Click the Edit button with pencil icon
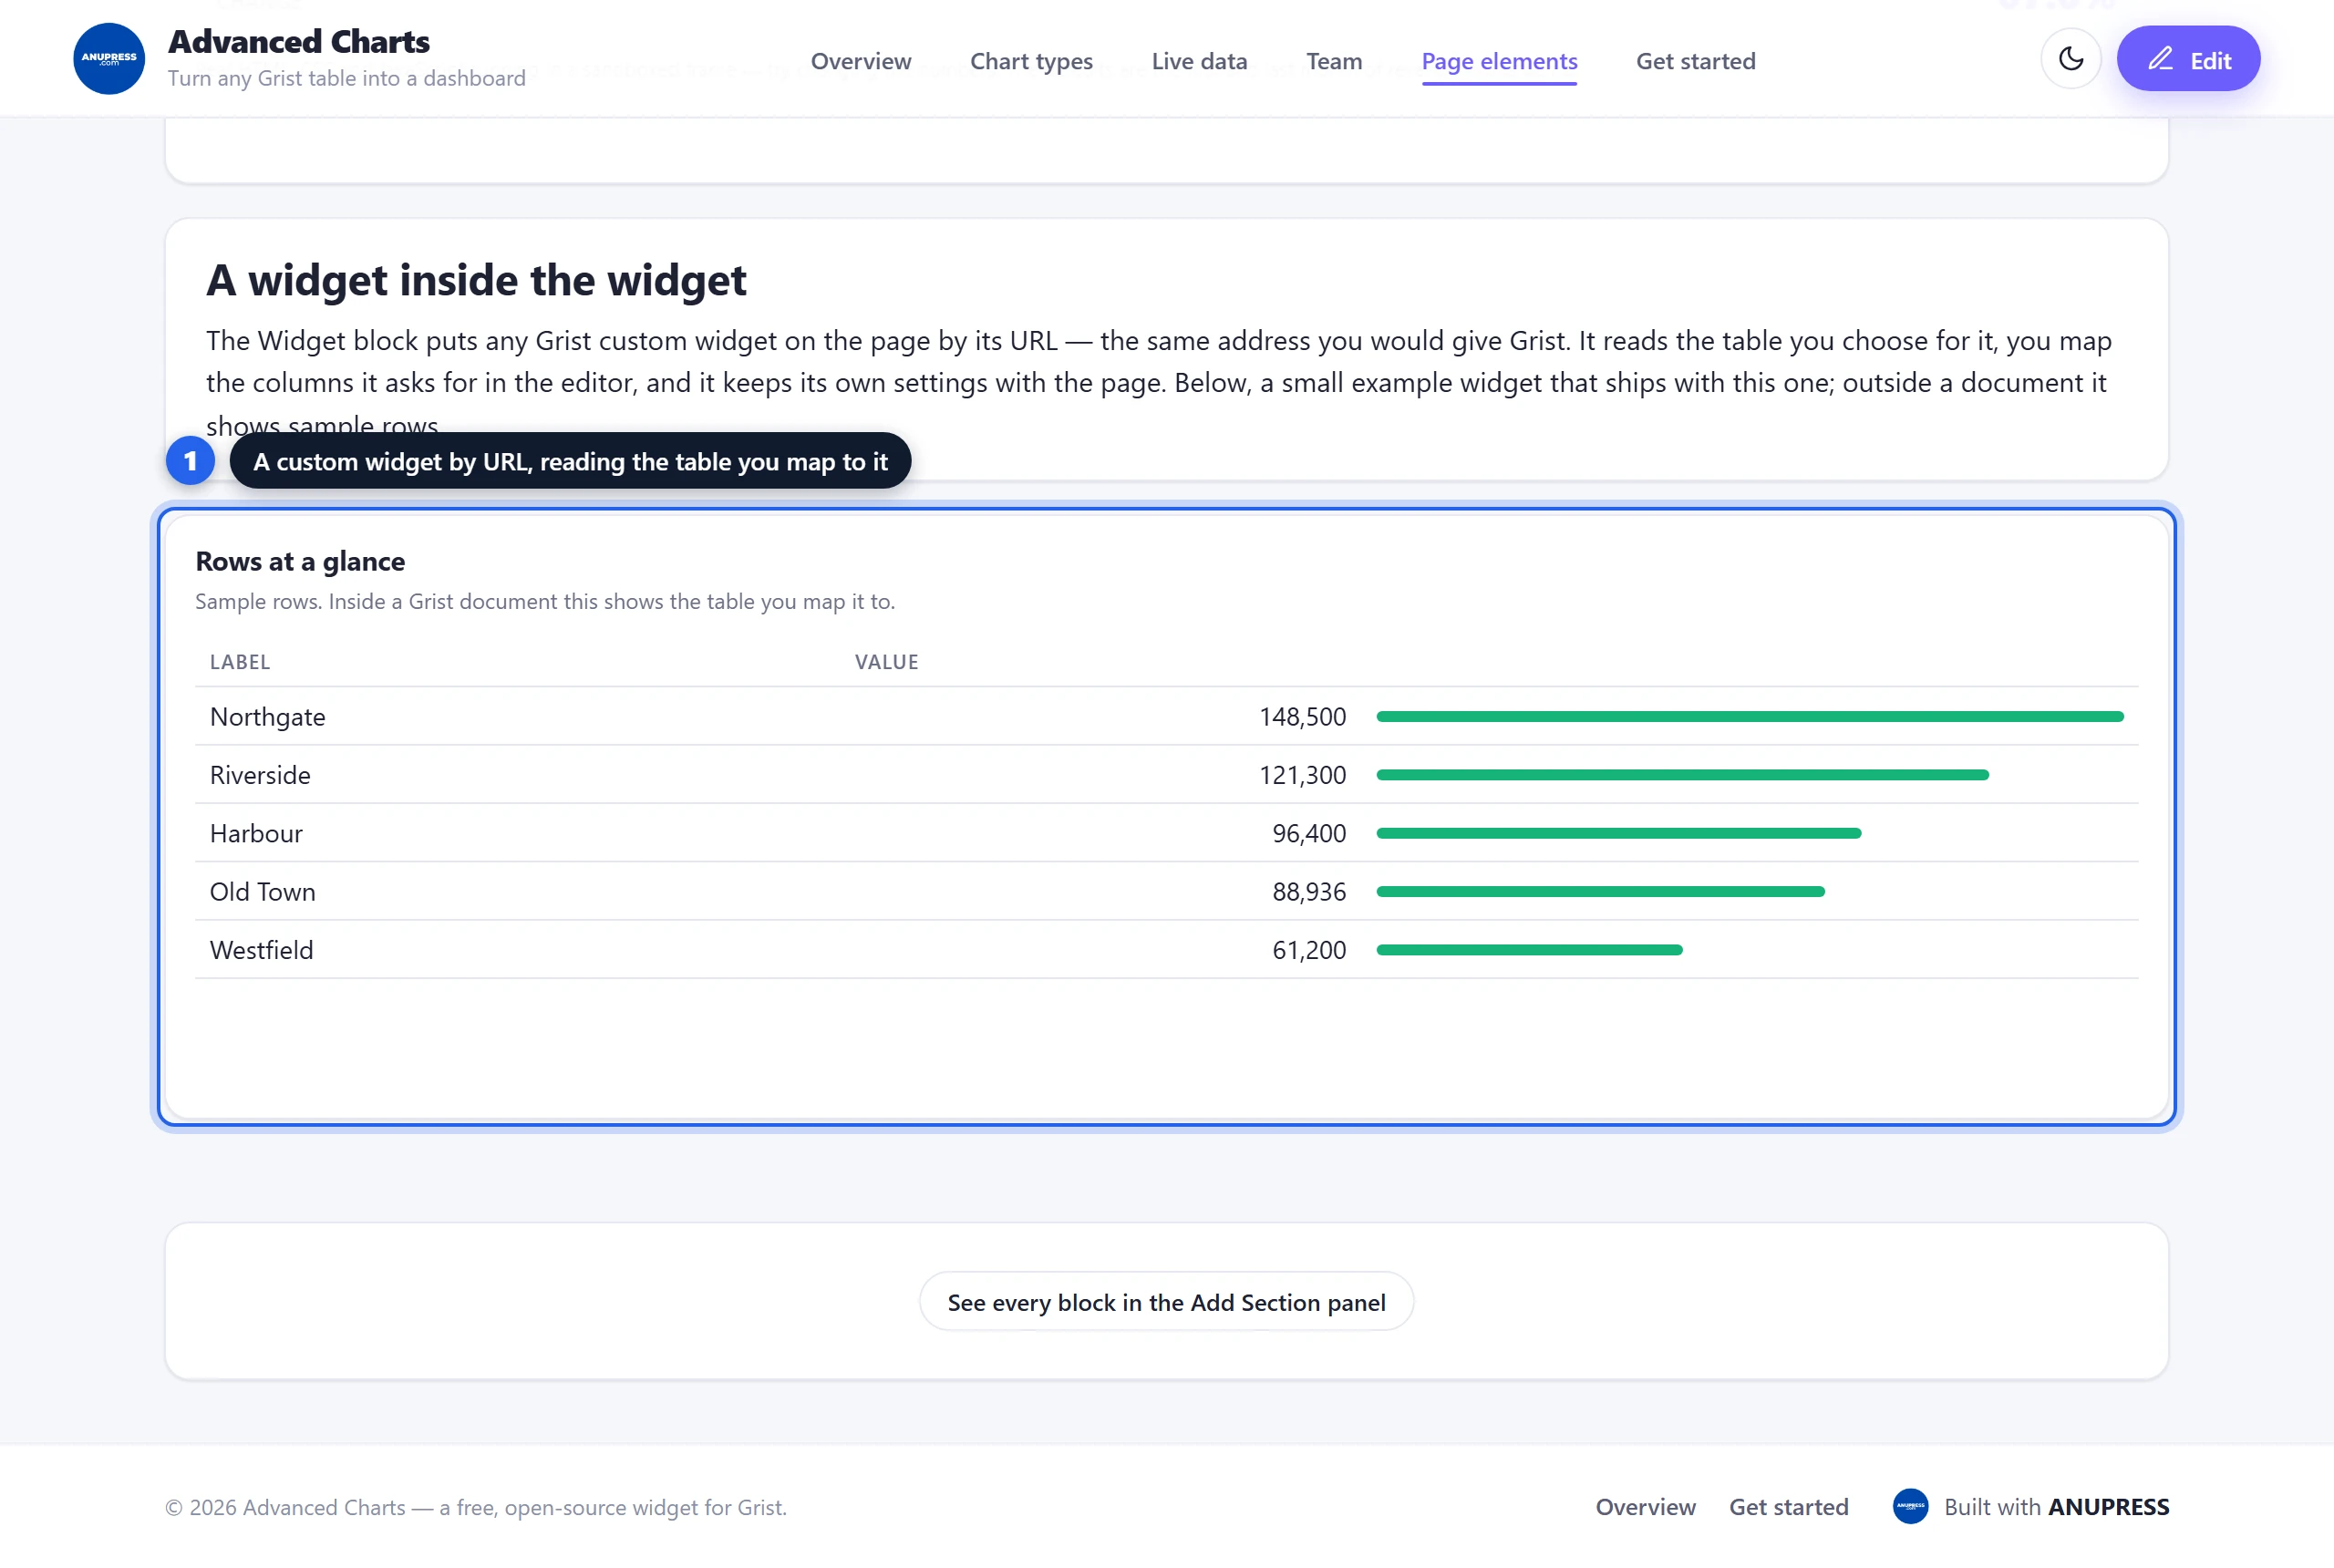The width and height of the screenshot is (2334, 1568). click(x=2188, y=59)
